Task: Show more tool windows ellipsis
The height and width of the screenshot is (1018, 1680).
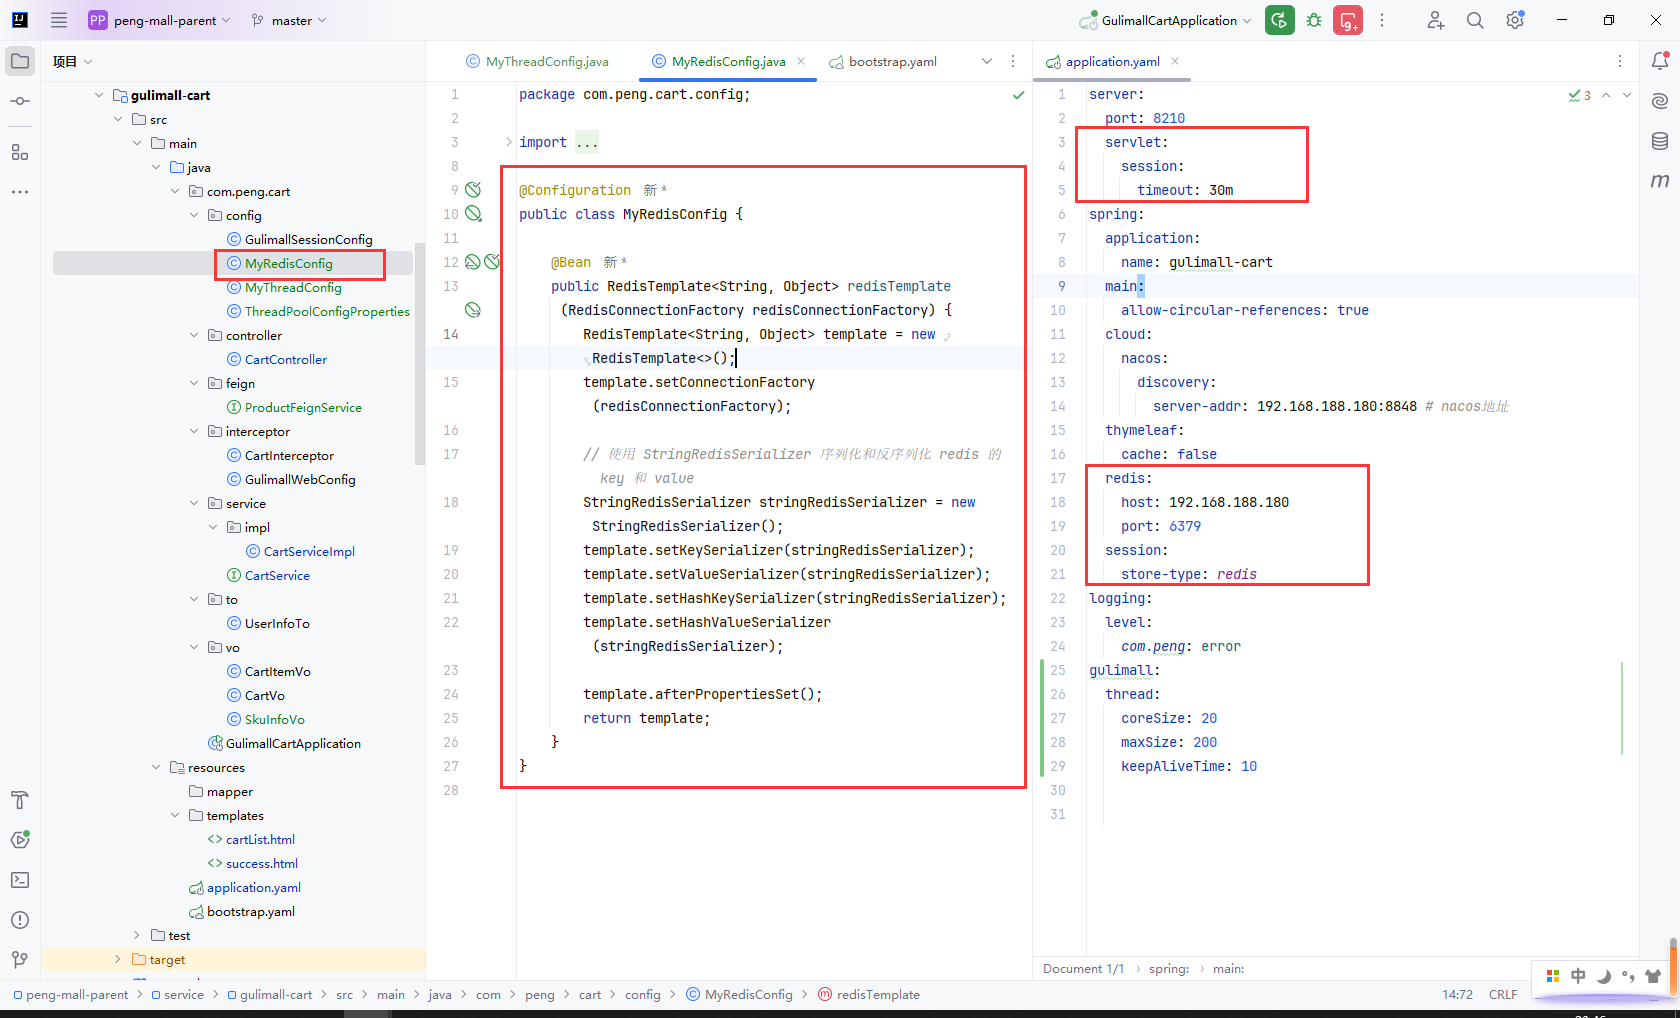Action: point(20,191)
